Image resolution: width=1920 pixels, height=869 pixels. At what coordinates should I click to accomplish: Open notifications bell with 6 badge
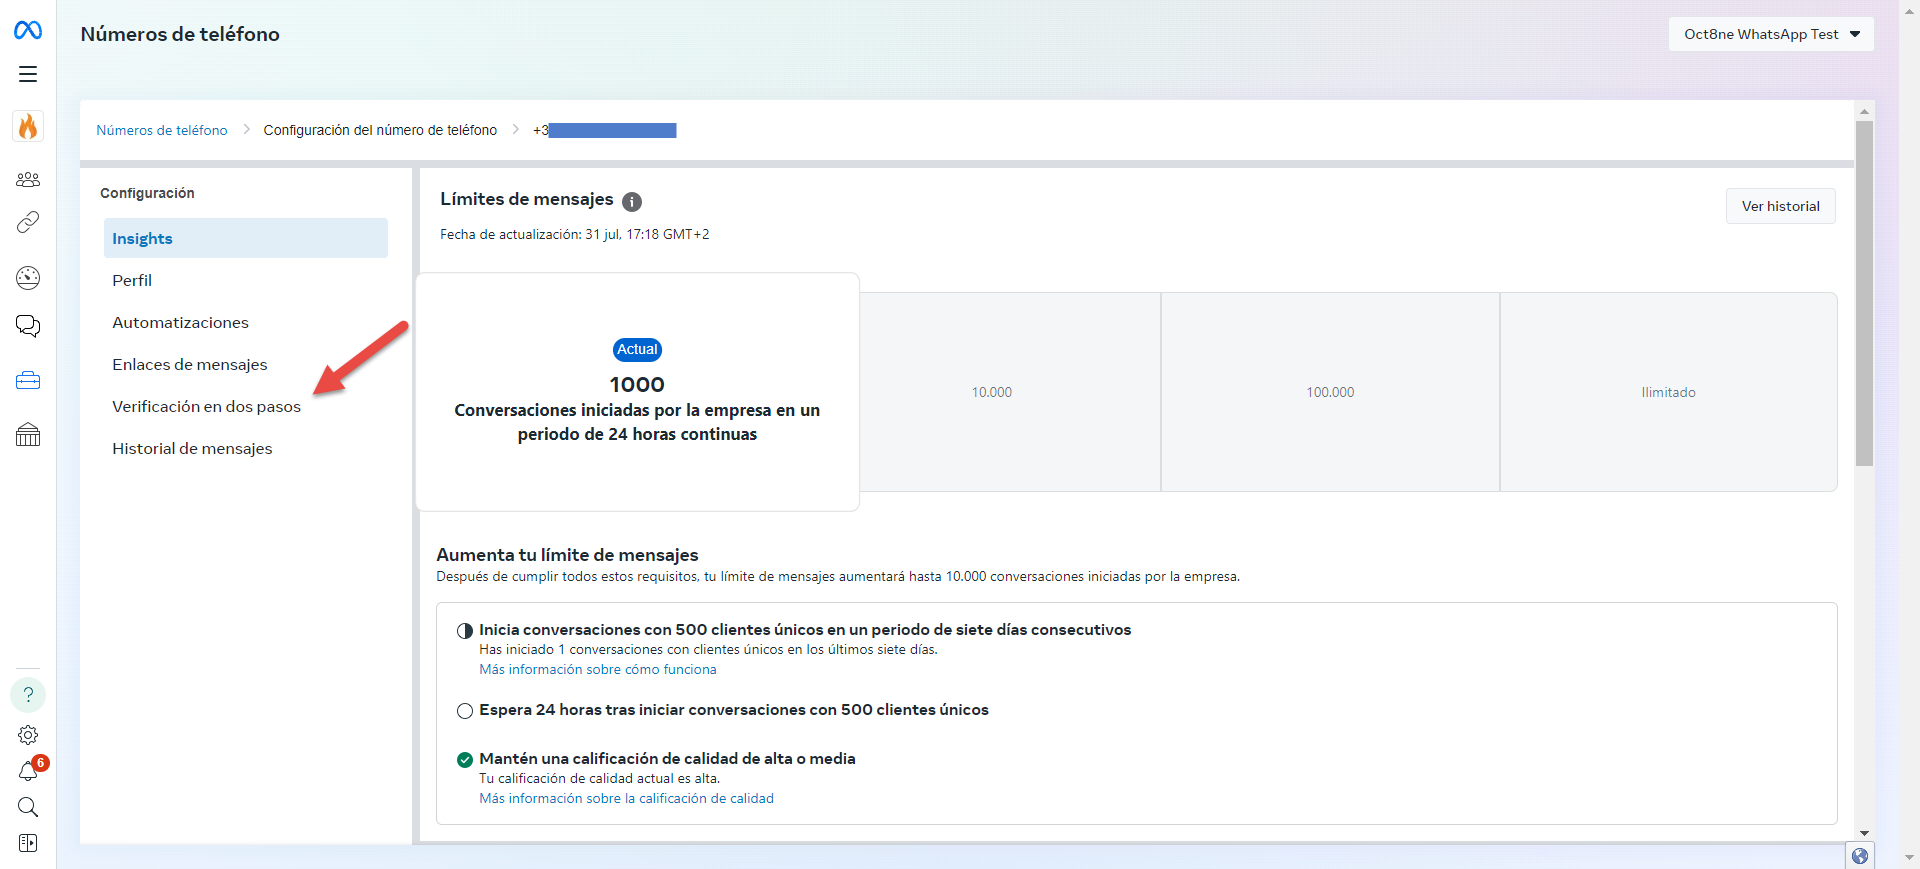[28, 771]
